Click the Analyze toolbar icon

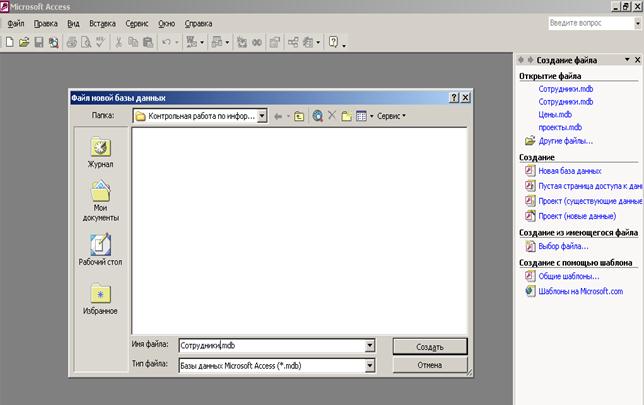[x=216, y=42]
